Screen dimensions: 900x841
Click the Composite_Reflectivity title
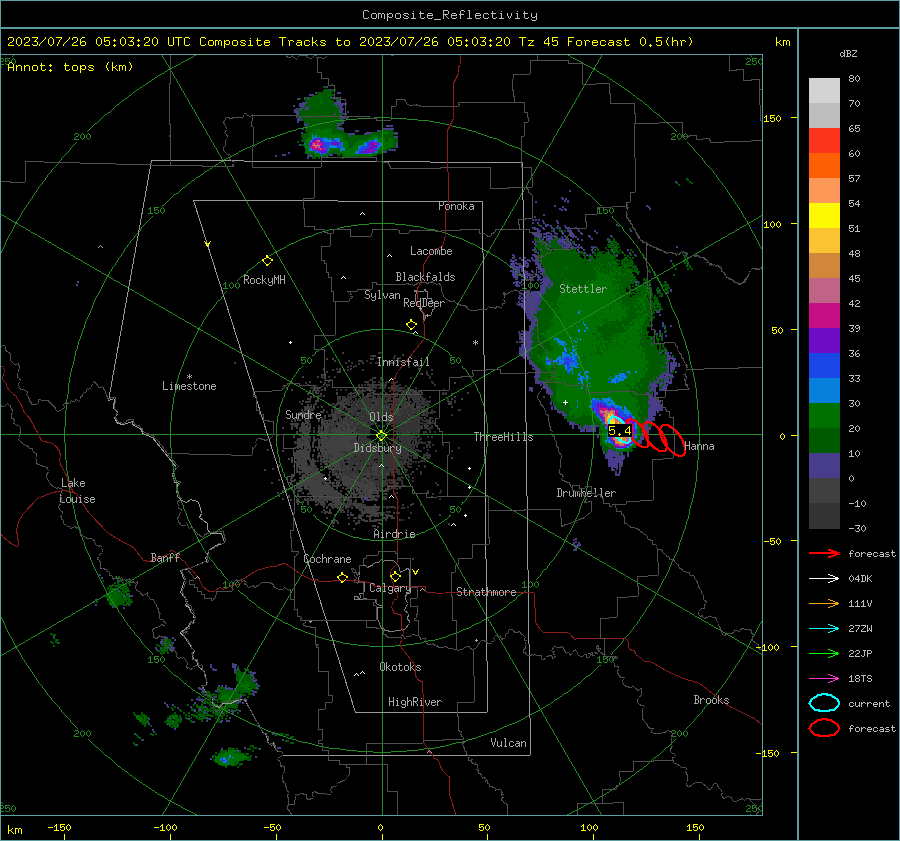click(450, 15)
